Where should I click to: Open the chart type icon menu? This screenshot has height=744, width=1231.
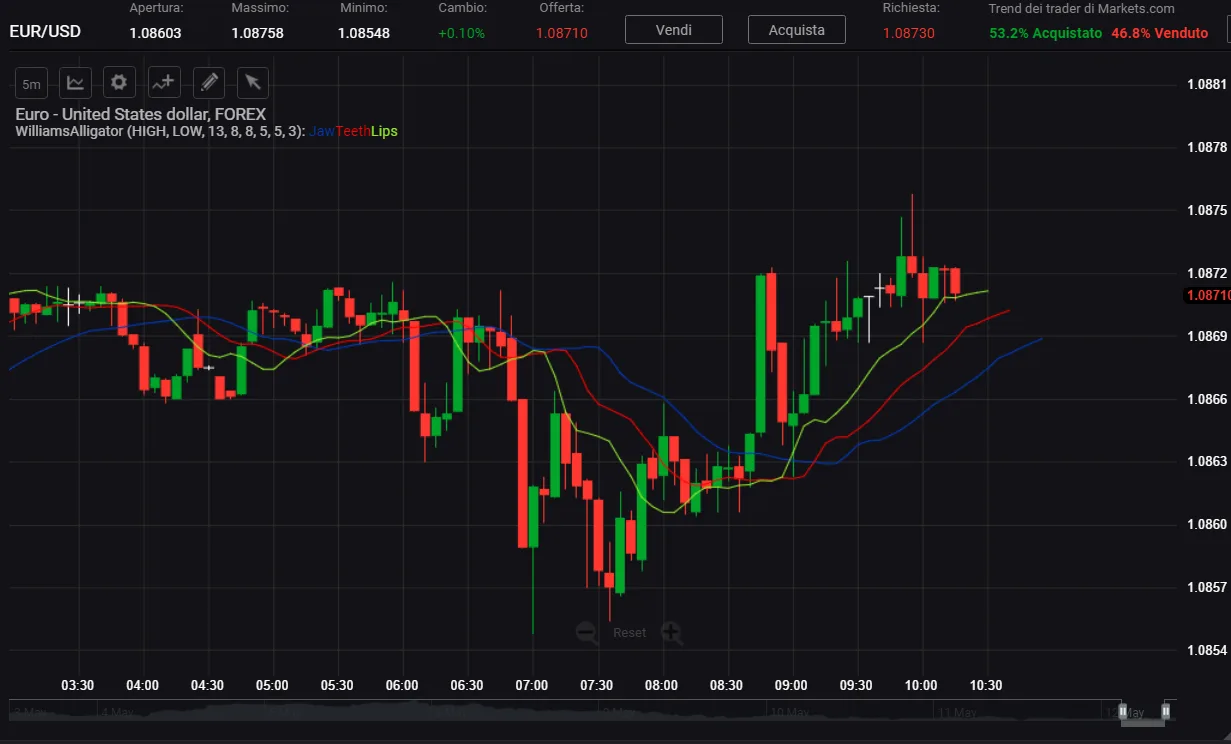tap(76, 82)
